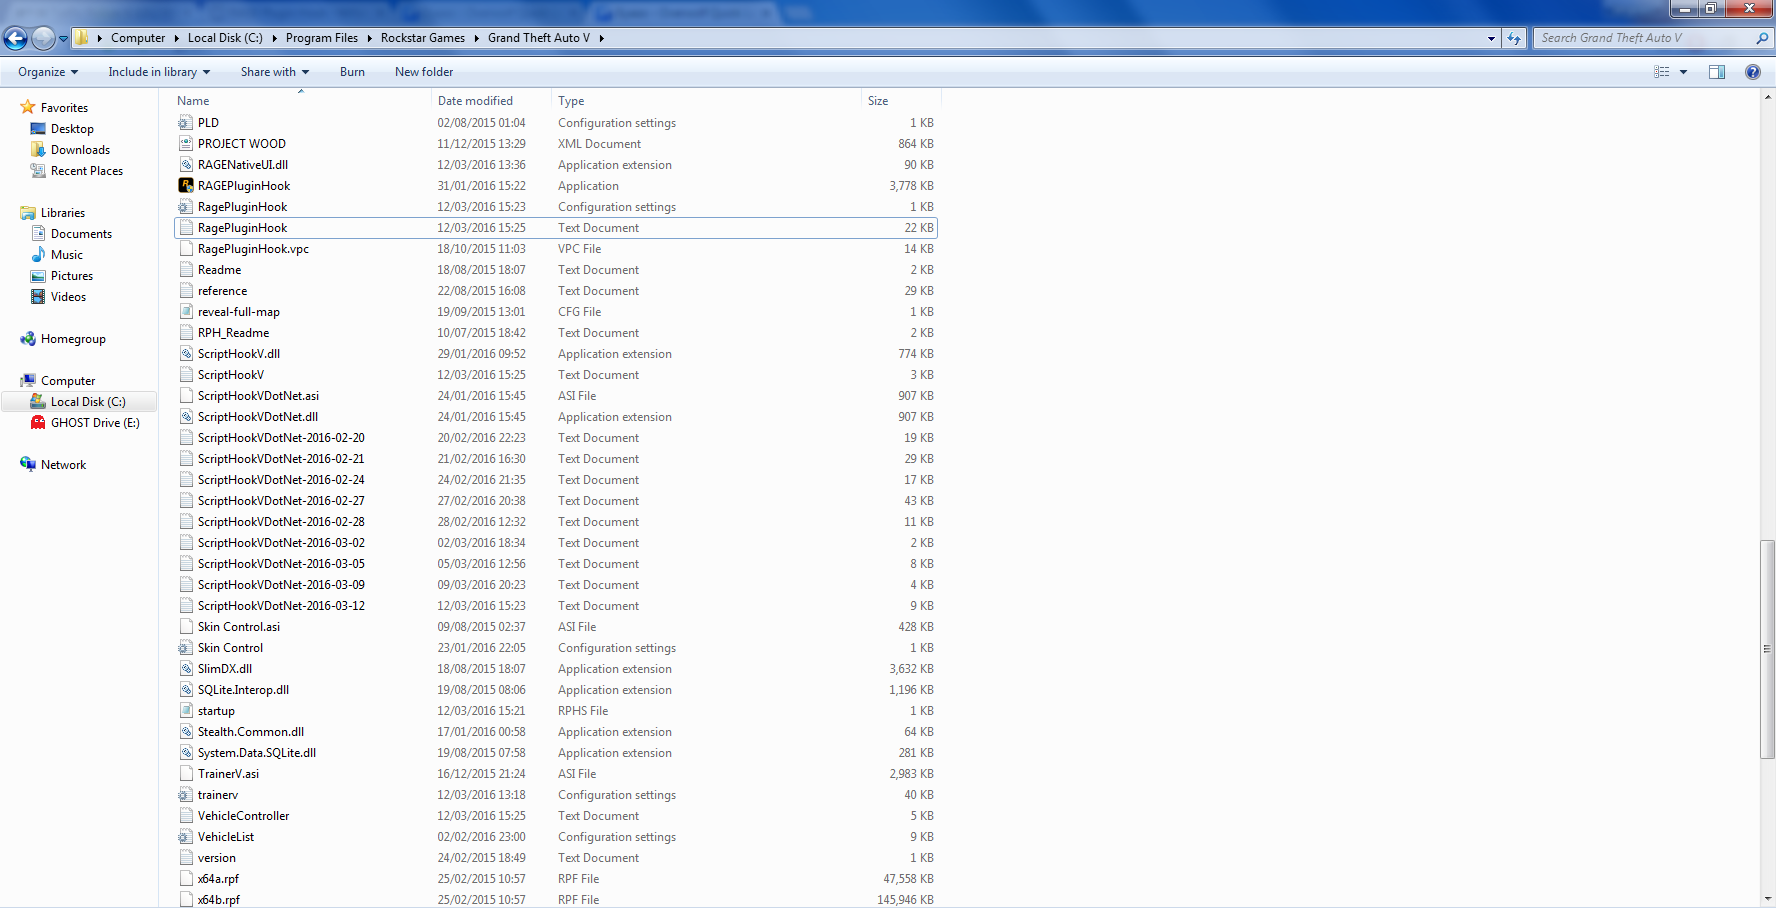1776x908 pixels.
Task: Open the more view options dropdown arrow
Action: pyautogui.click(x=1683, y=72)
